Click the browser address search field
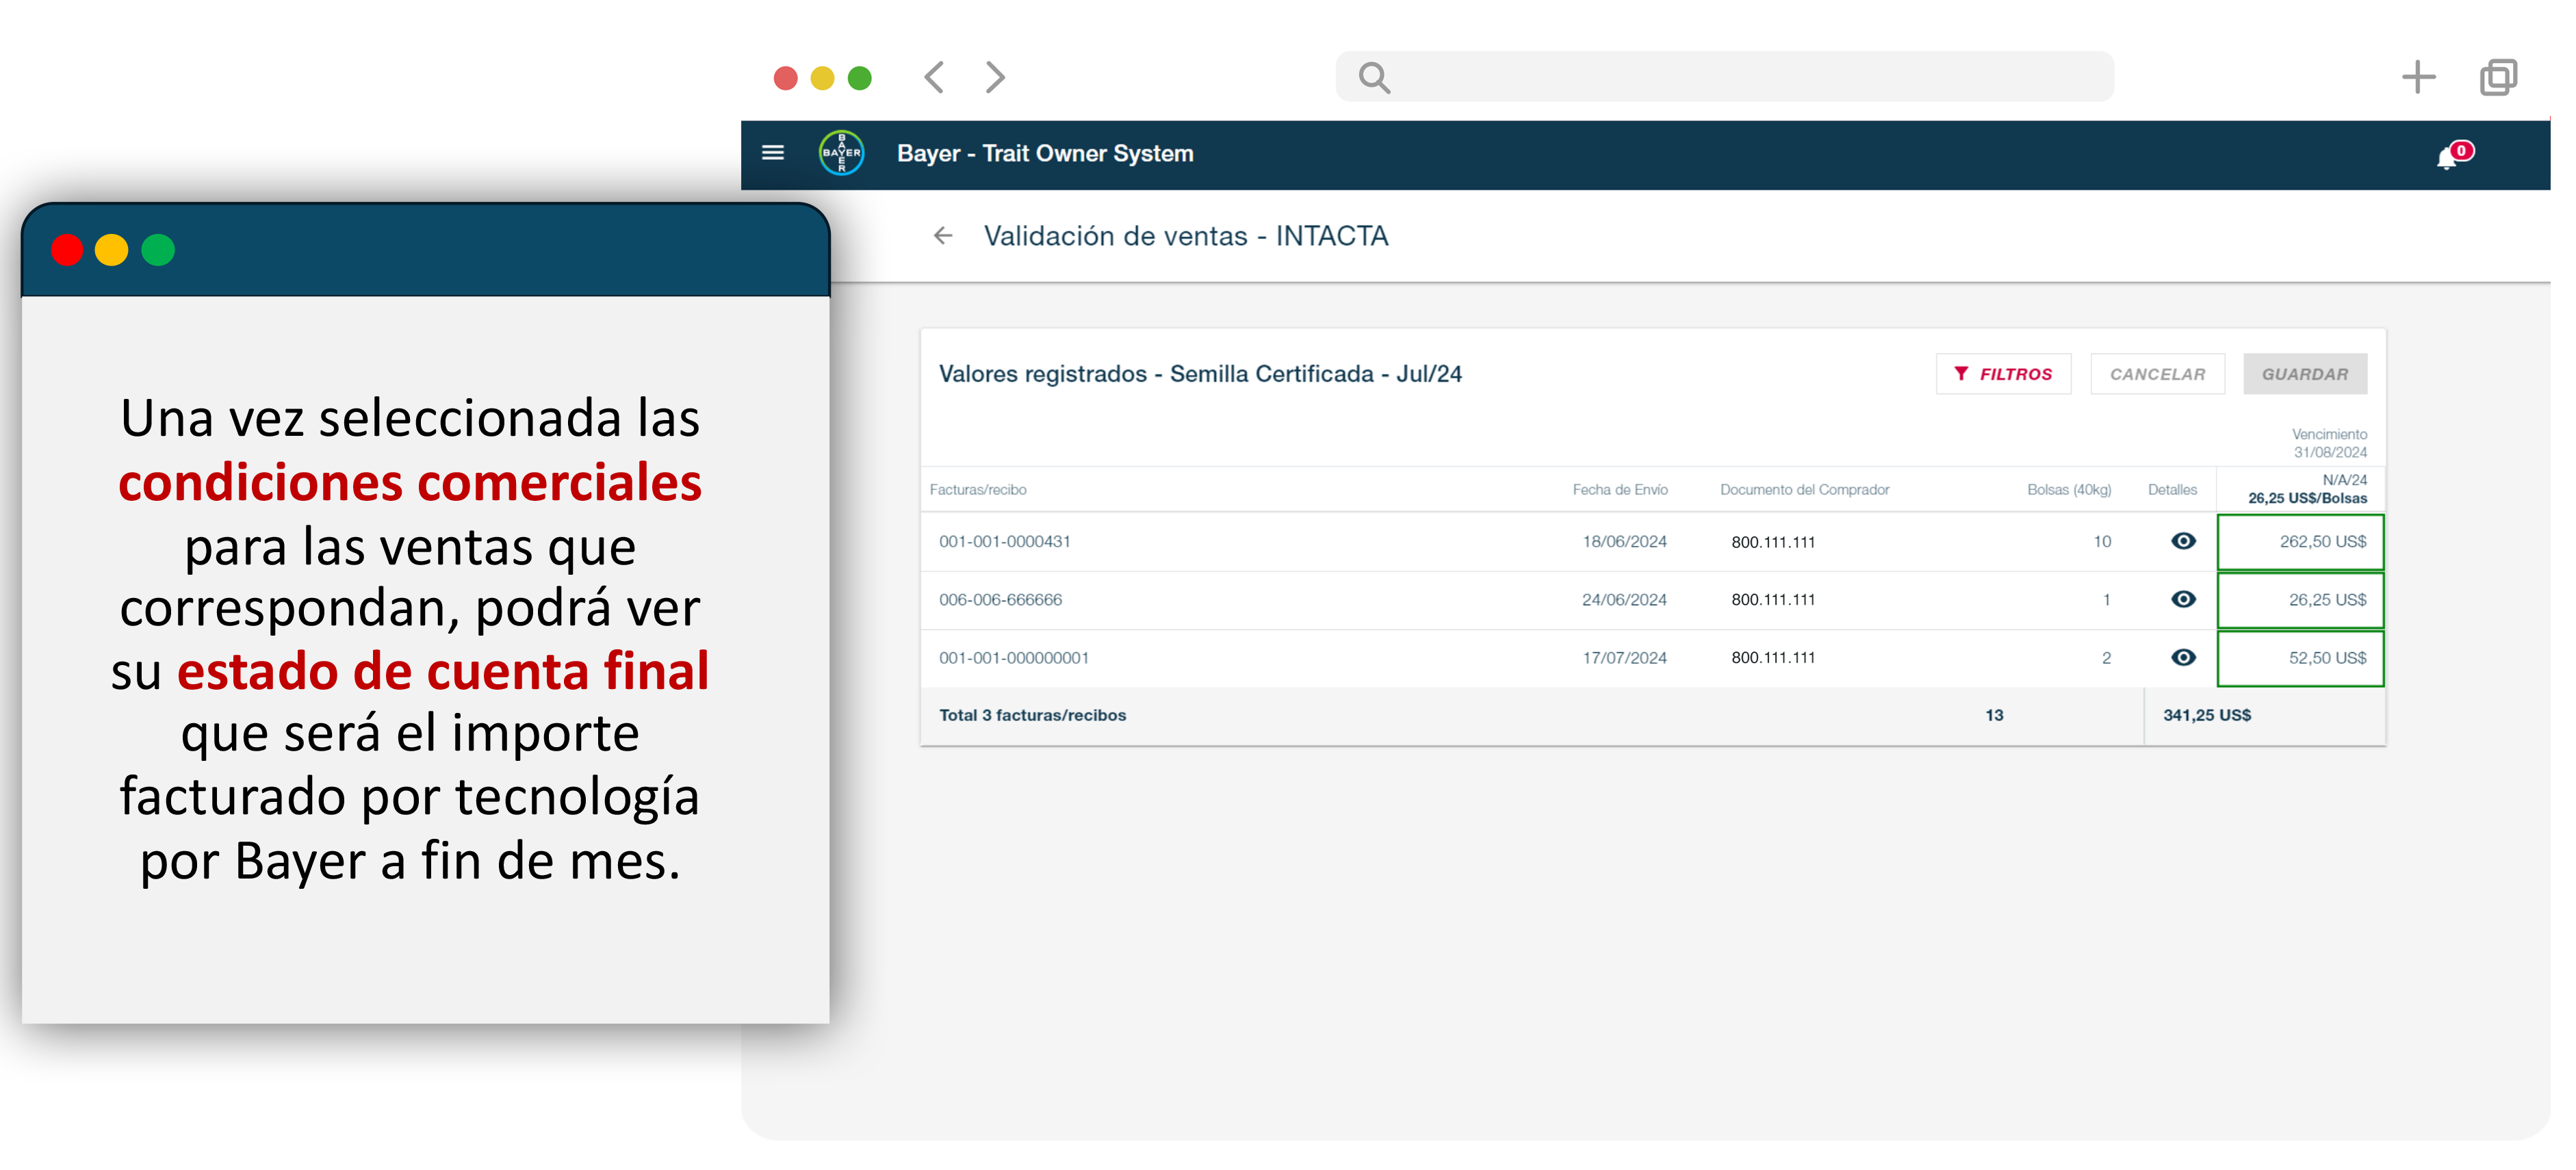The height and width of the screenshot is (1170, 2576). coord(1724,77)
